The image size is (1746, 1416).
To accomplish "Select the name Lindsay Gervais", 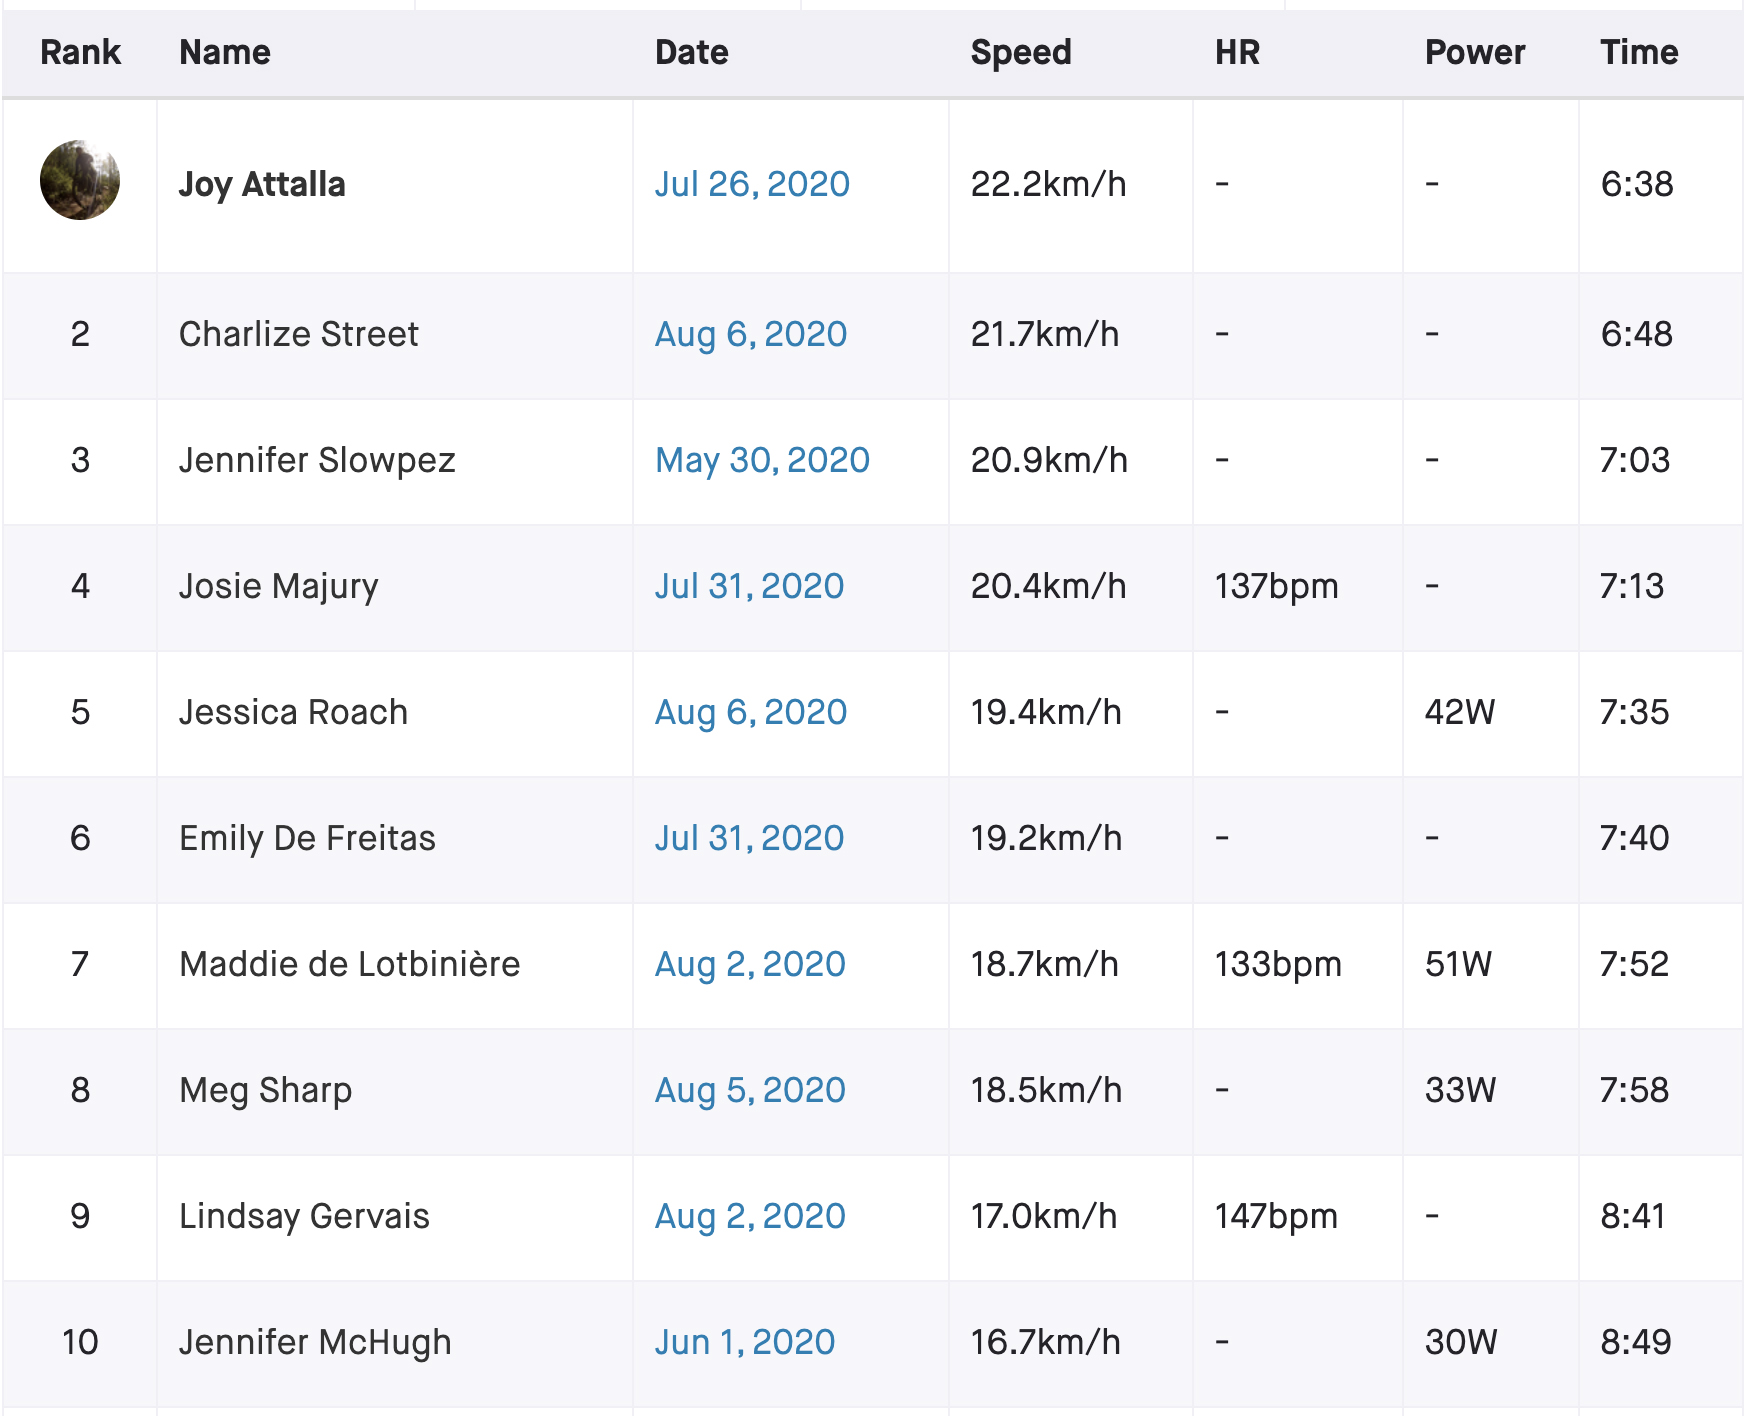I will pos(304,1217).
